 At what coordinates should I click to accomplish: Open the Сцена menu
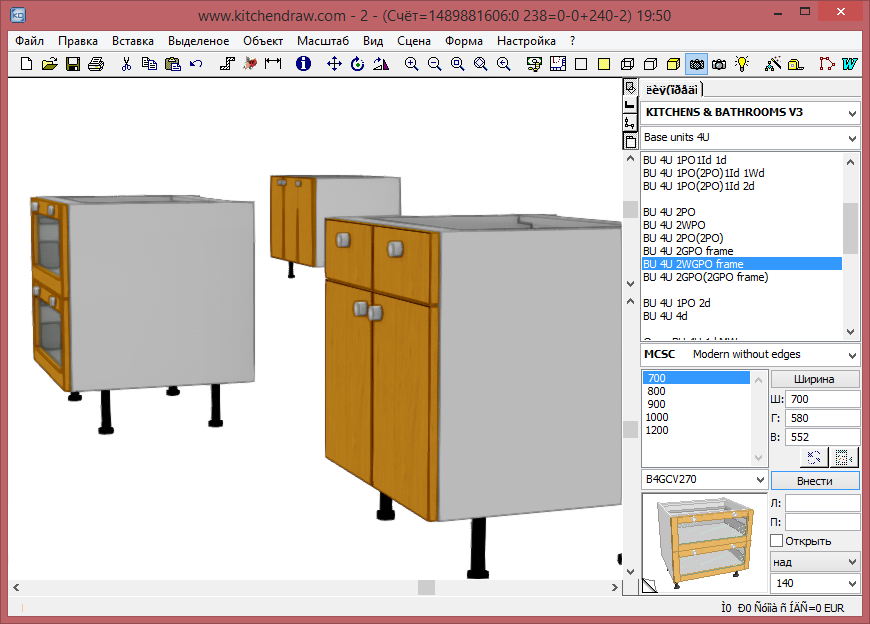(414, 41)
